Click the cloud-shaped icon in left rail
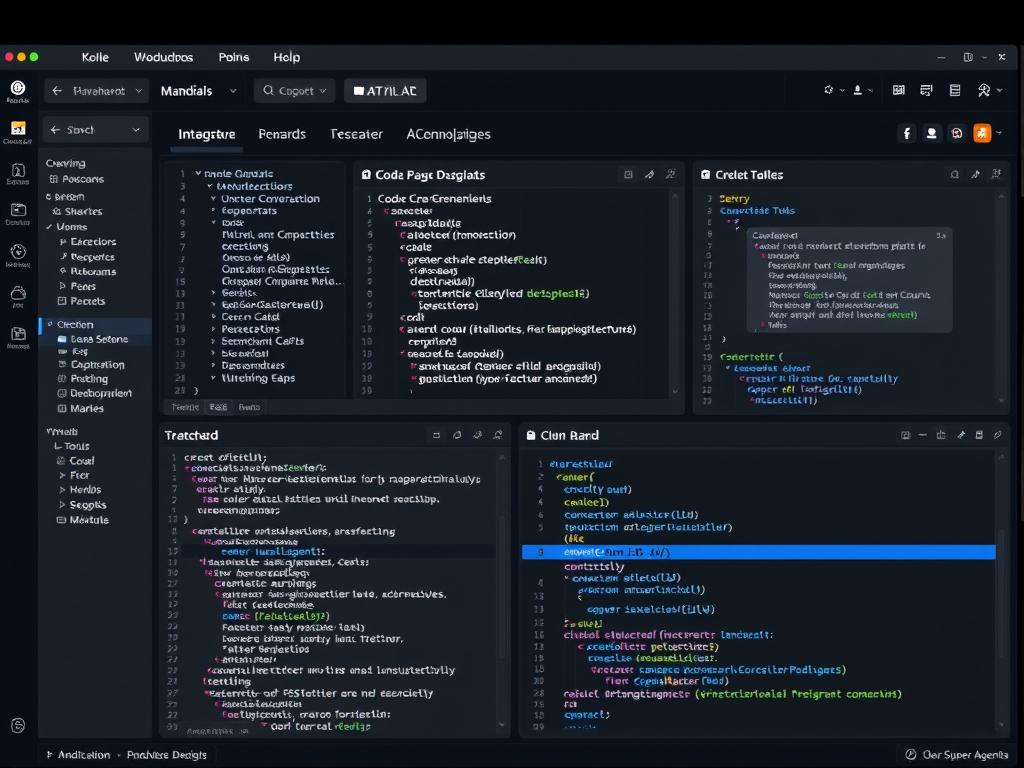The image size is (1024, 768). pos(18,293)
